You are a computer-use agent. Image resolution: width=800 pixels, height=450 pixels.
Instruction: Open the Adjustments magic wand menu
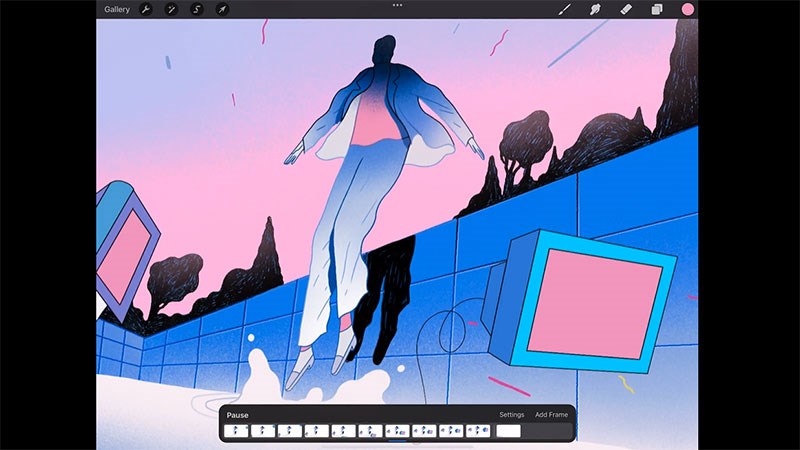171,9
